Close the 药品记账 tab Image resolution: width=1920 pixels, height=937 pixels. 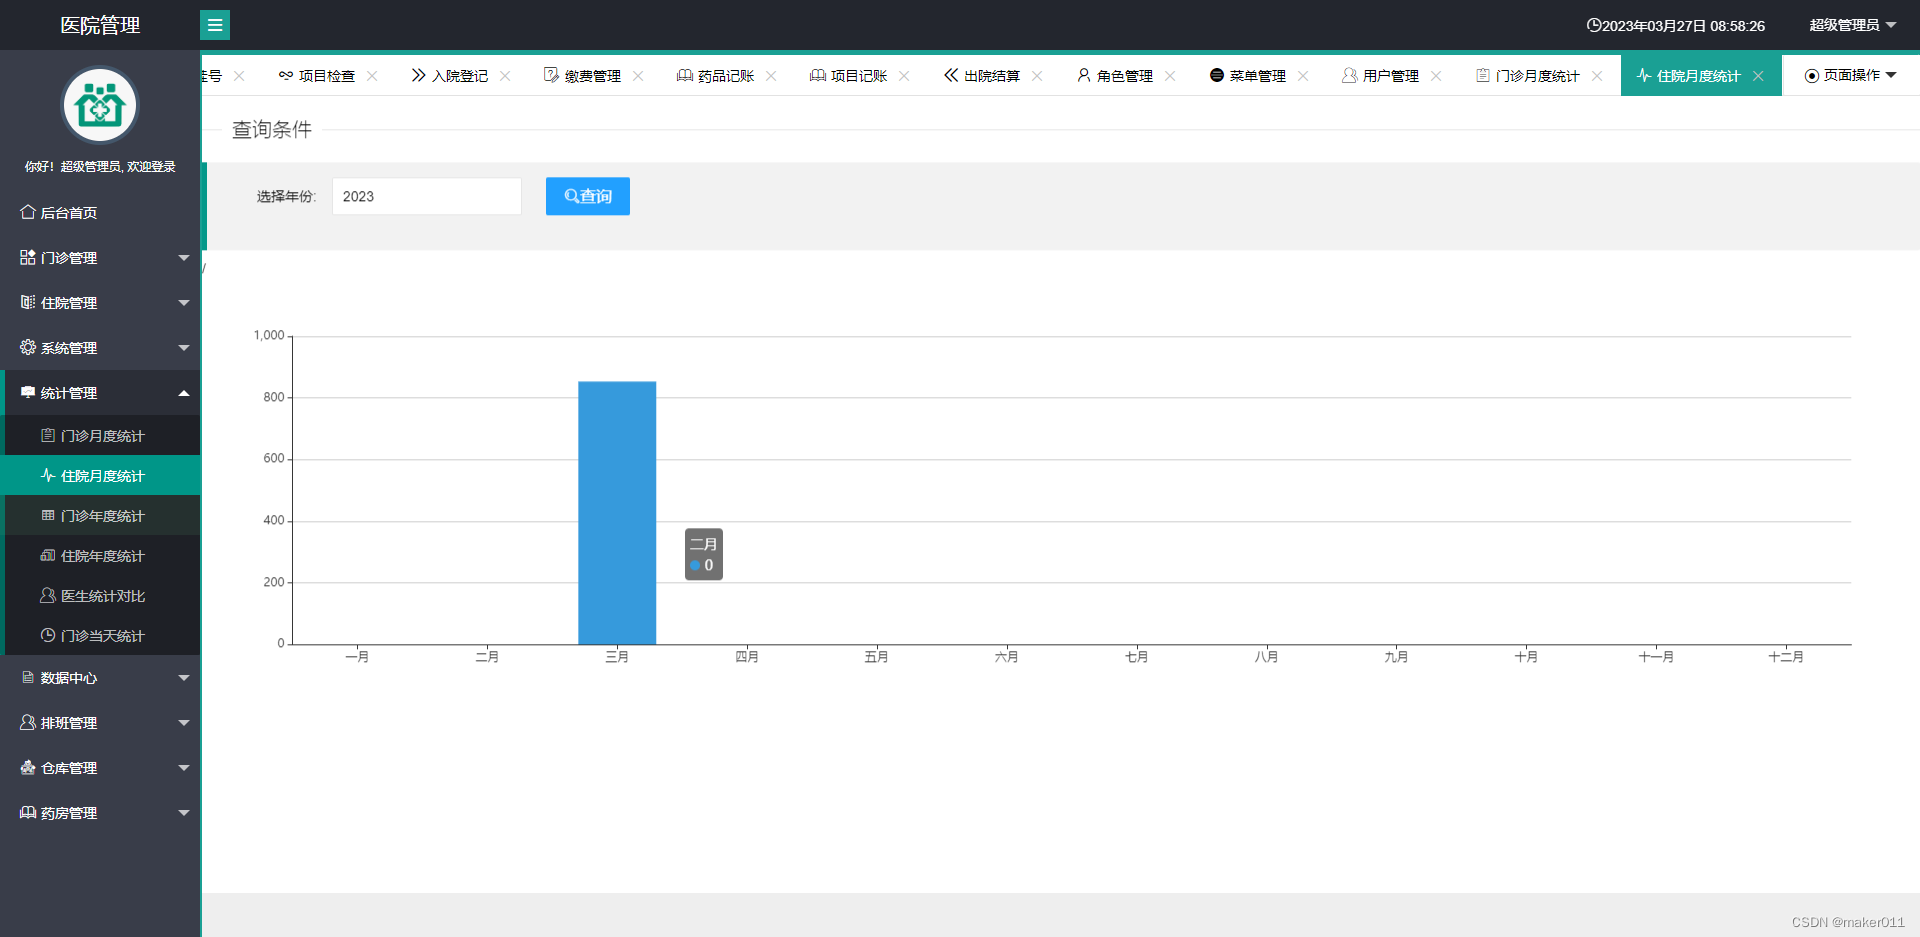tap(771, 75)
